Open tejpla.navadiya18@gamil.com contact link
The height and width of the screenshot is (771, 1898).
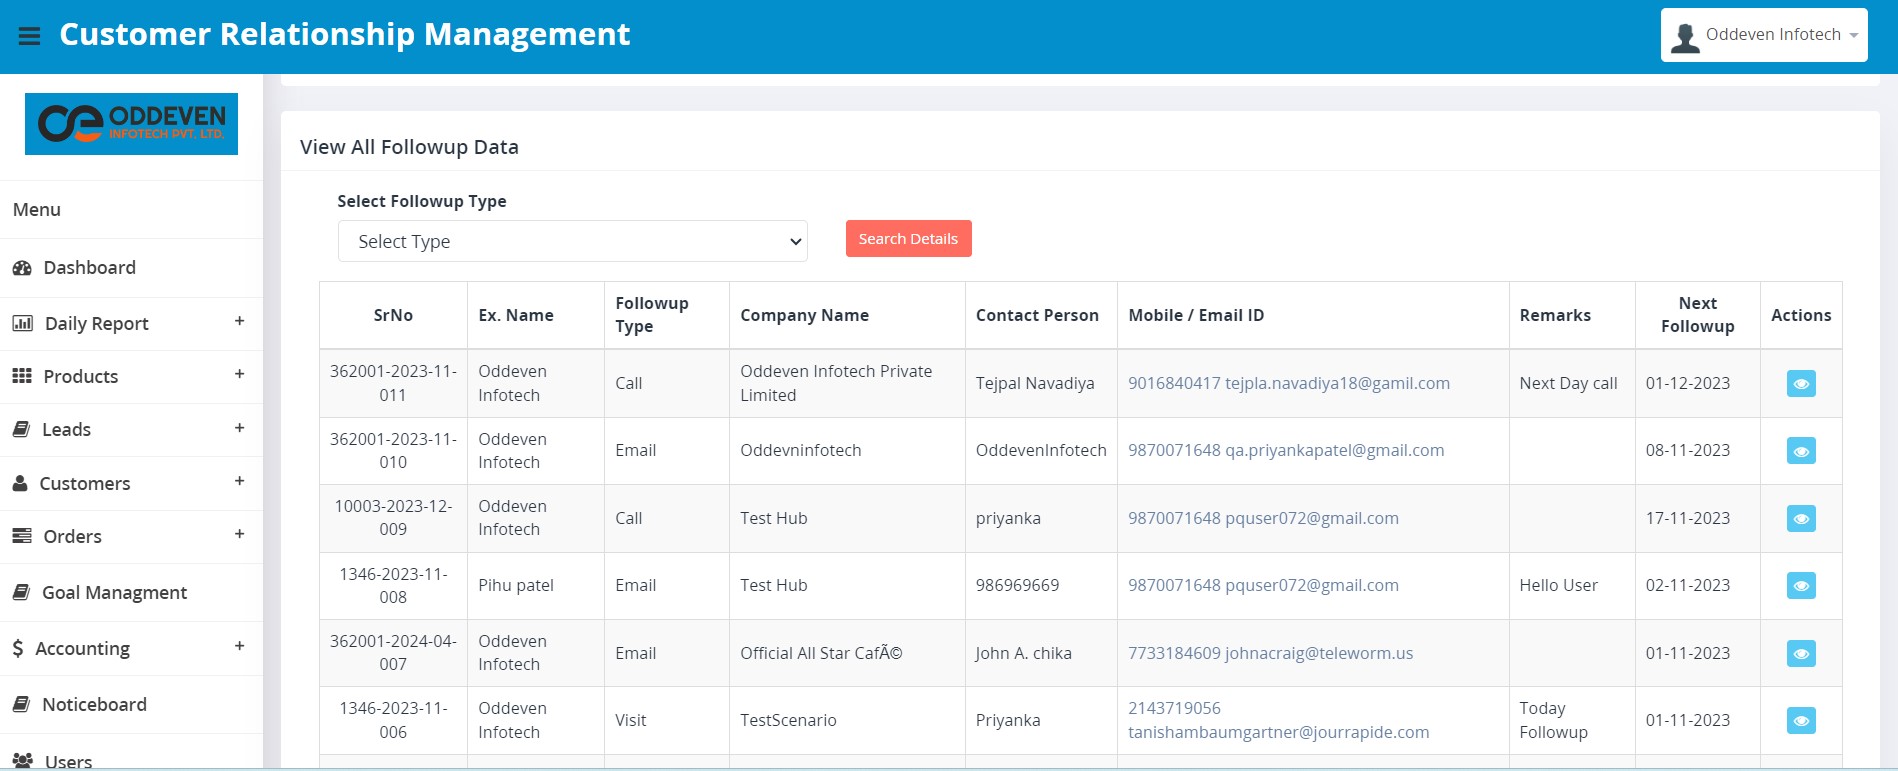click(1336, 383)
